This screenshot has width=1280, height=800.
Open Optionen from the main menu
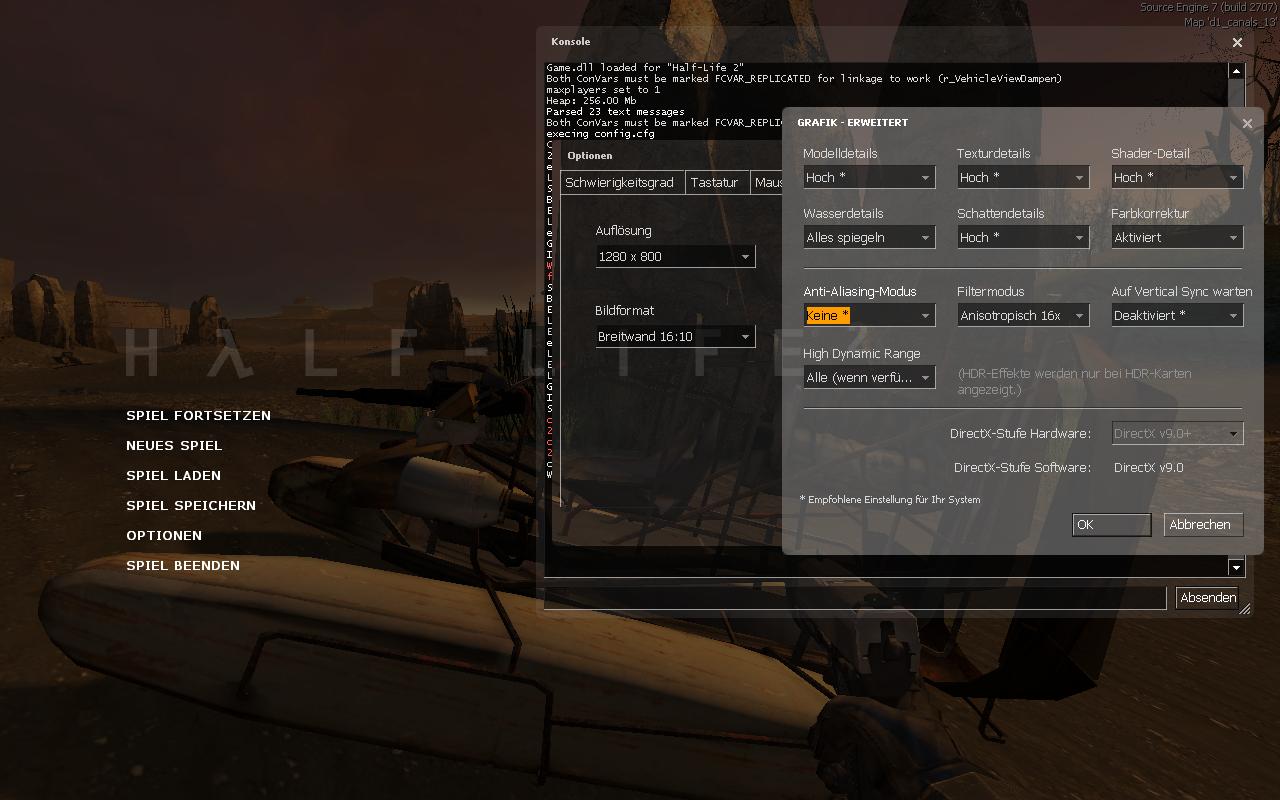pos(164,535)
